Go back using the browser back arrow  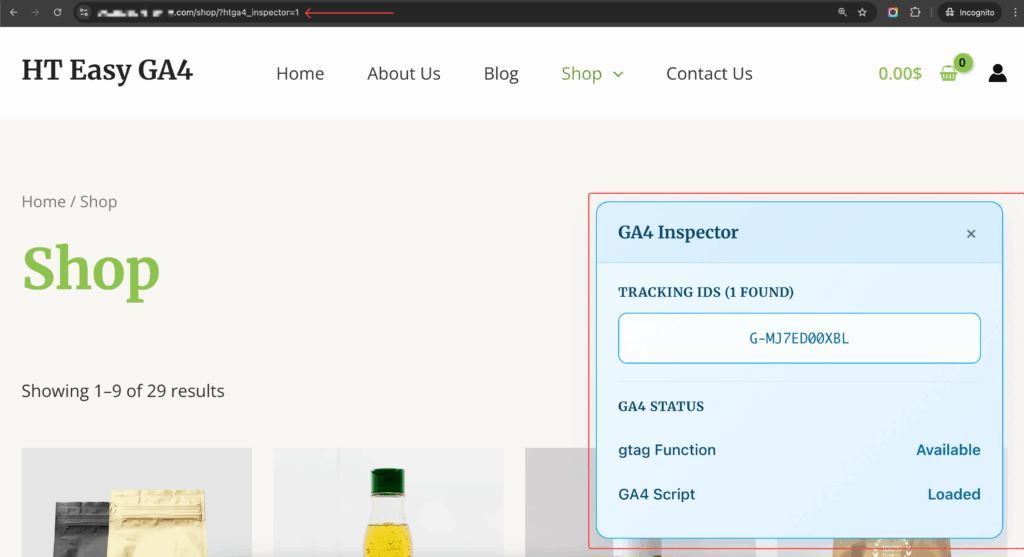tap(13, 12)
